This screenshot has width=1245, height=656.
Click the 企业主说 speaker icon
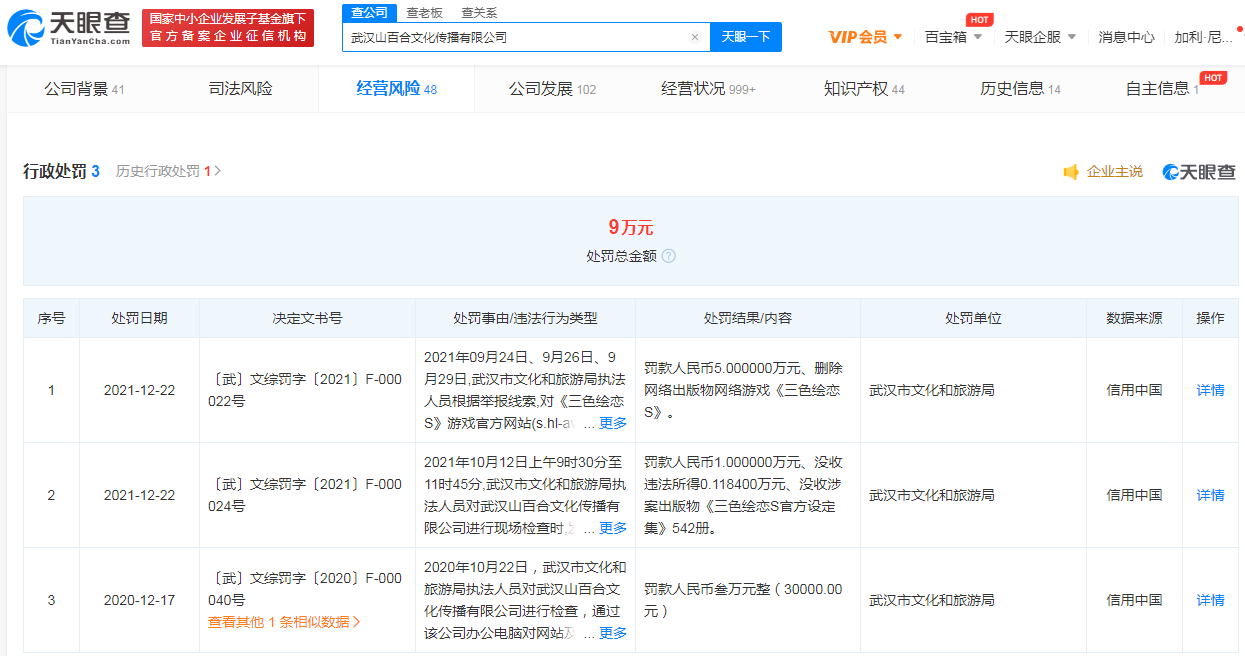1071,172
